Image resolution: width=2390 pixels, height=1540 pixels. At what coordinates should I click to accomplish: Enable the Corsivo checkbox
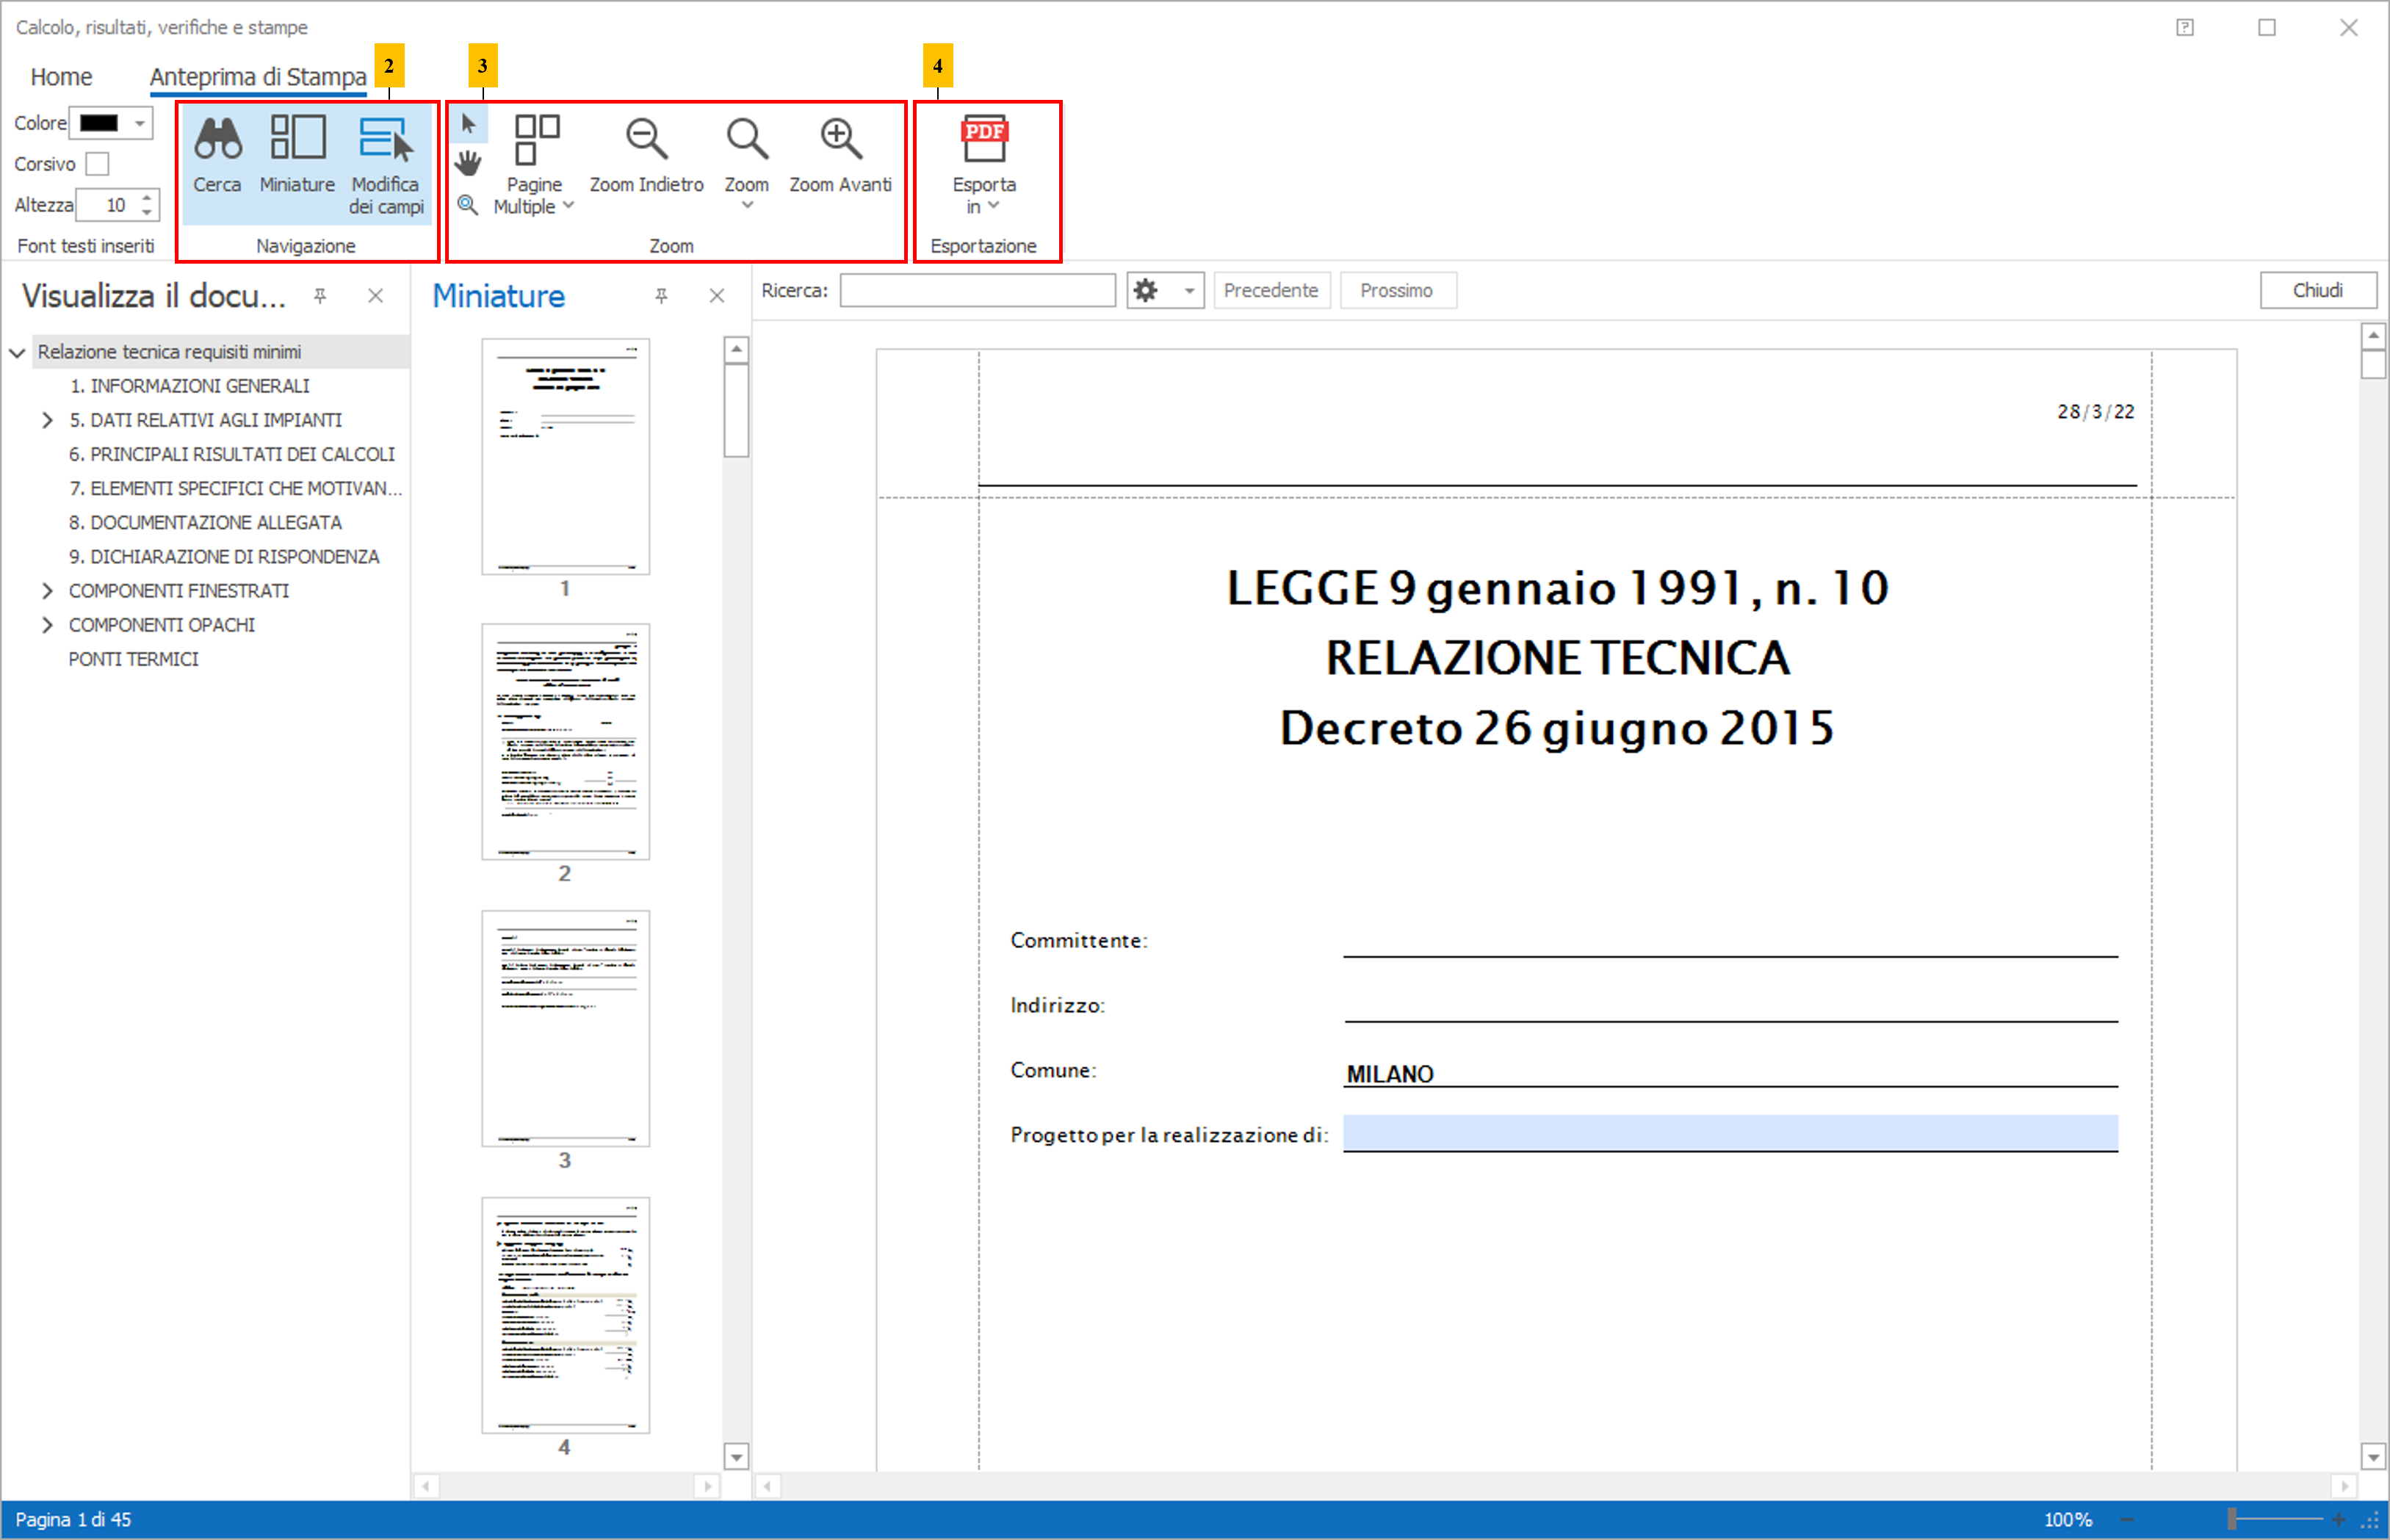[97, 163]
